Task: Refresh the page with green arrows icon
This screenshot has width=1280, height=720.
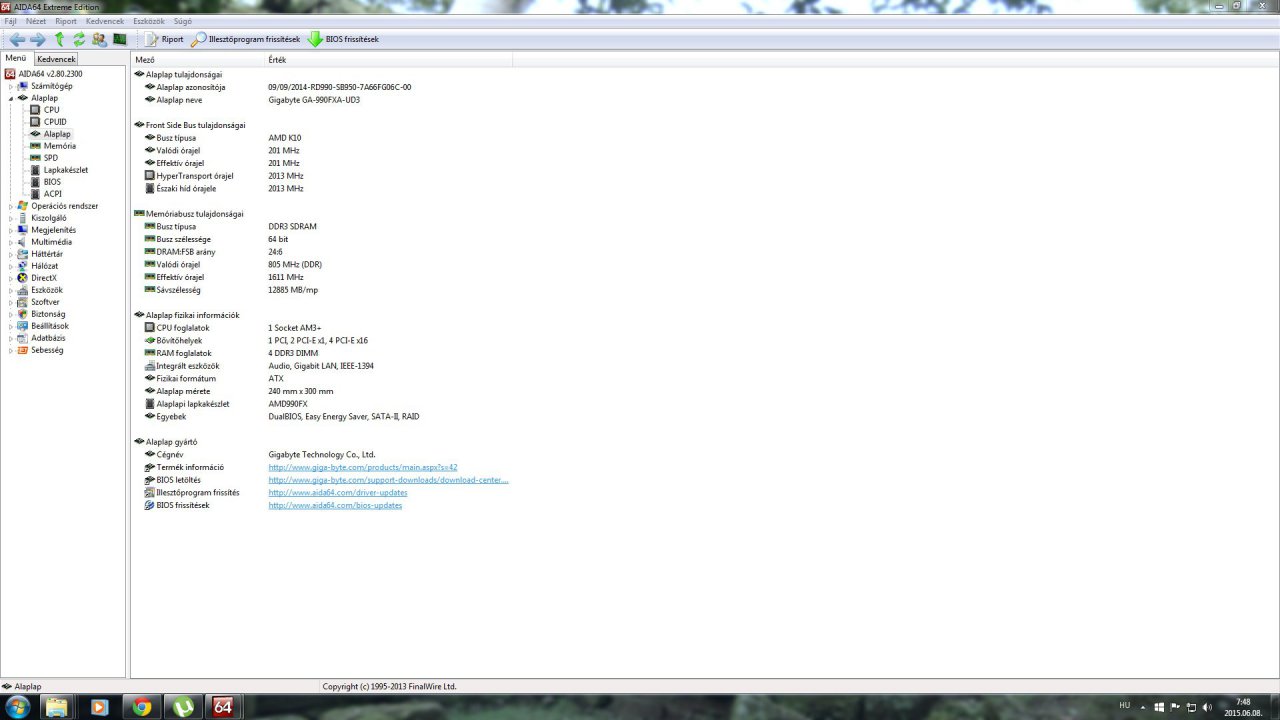Action: tap(79, 39)
